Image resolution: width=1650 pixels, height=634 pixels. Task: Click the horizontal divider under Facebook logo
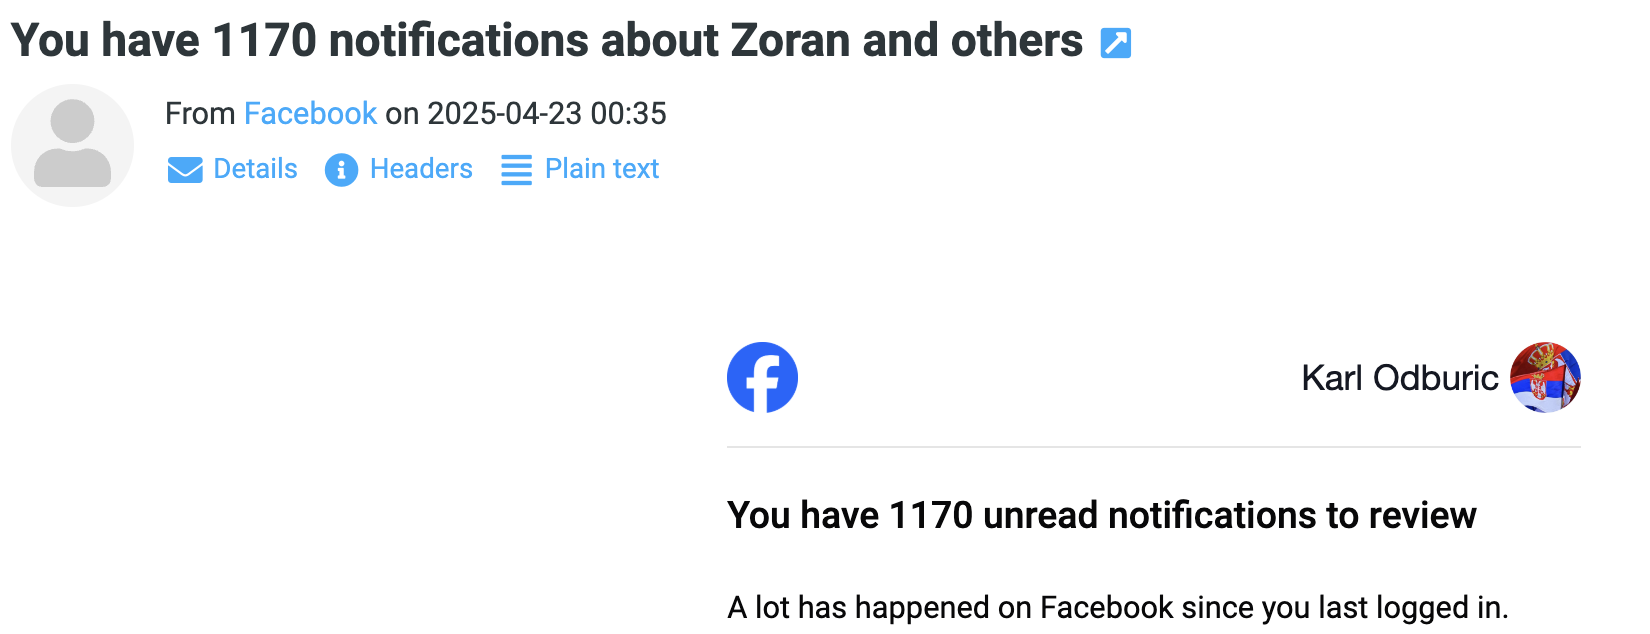[1154, 447]
